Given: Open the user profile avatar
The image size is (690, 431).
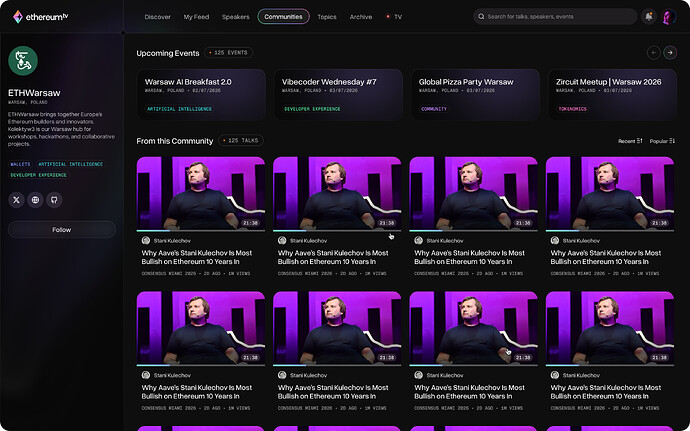Looking at the screenshot, I should coord(669,17).
